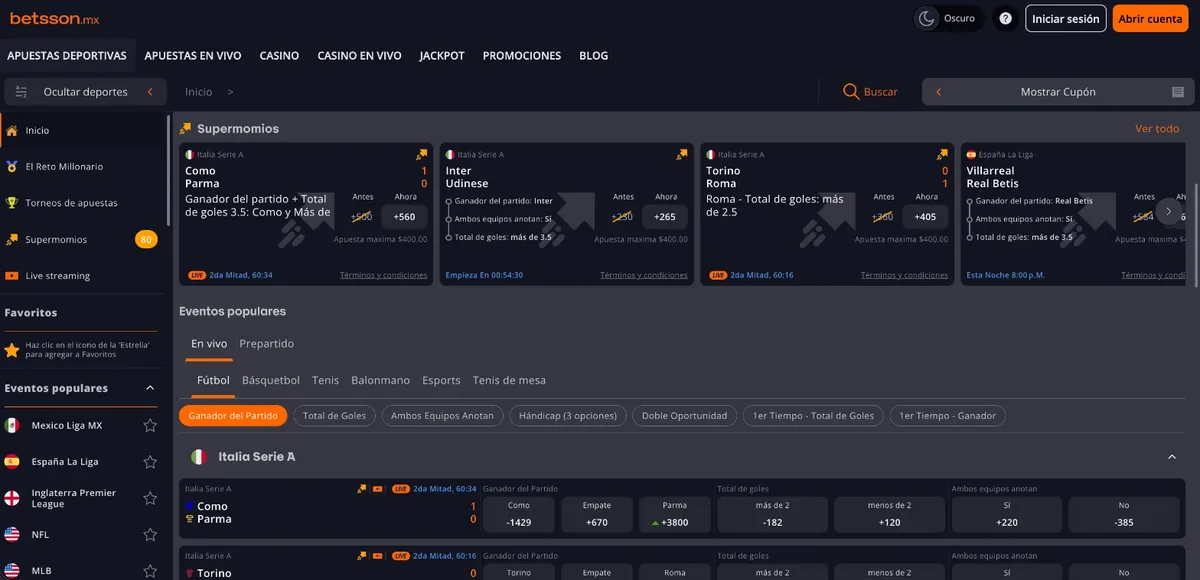The width and height of the screenshot is (1200, 580).
Task: Click Mexico flag icon in sidebar
Action: [12, 425]
